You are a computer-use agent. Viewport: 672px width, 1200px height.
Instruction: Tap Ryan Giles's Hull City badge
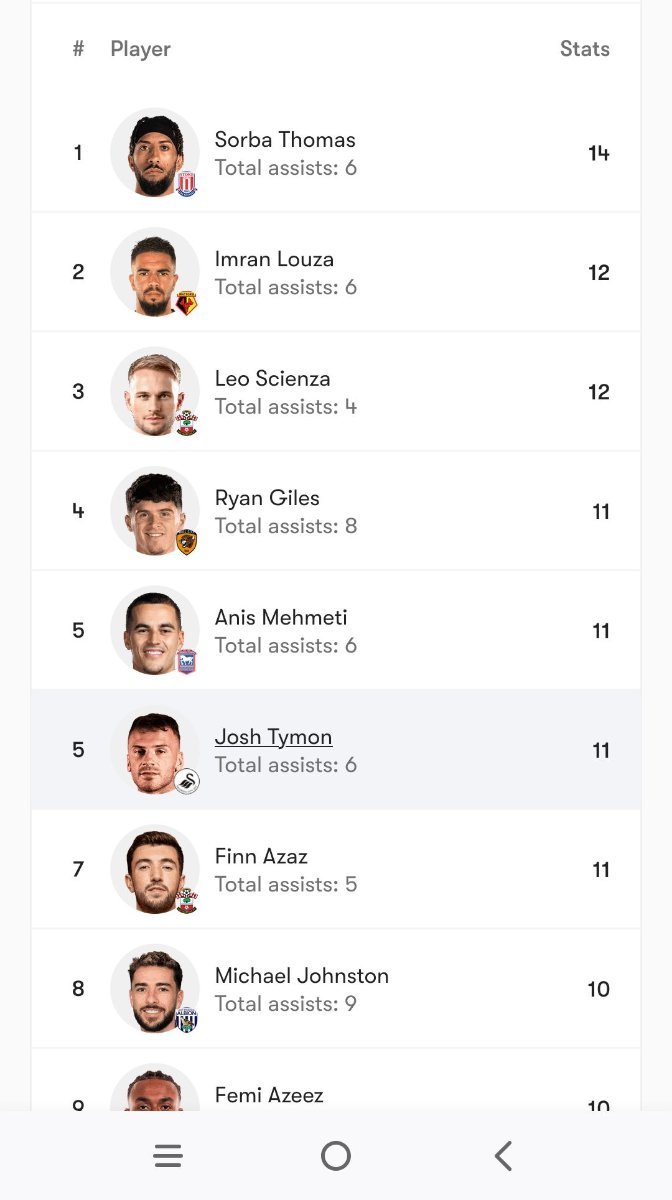coord(187,542)
